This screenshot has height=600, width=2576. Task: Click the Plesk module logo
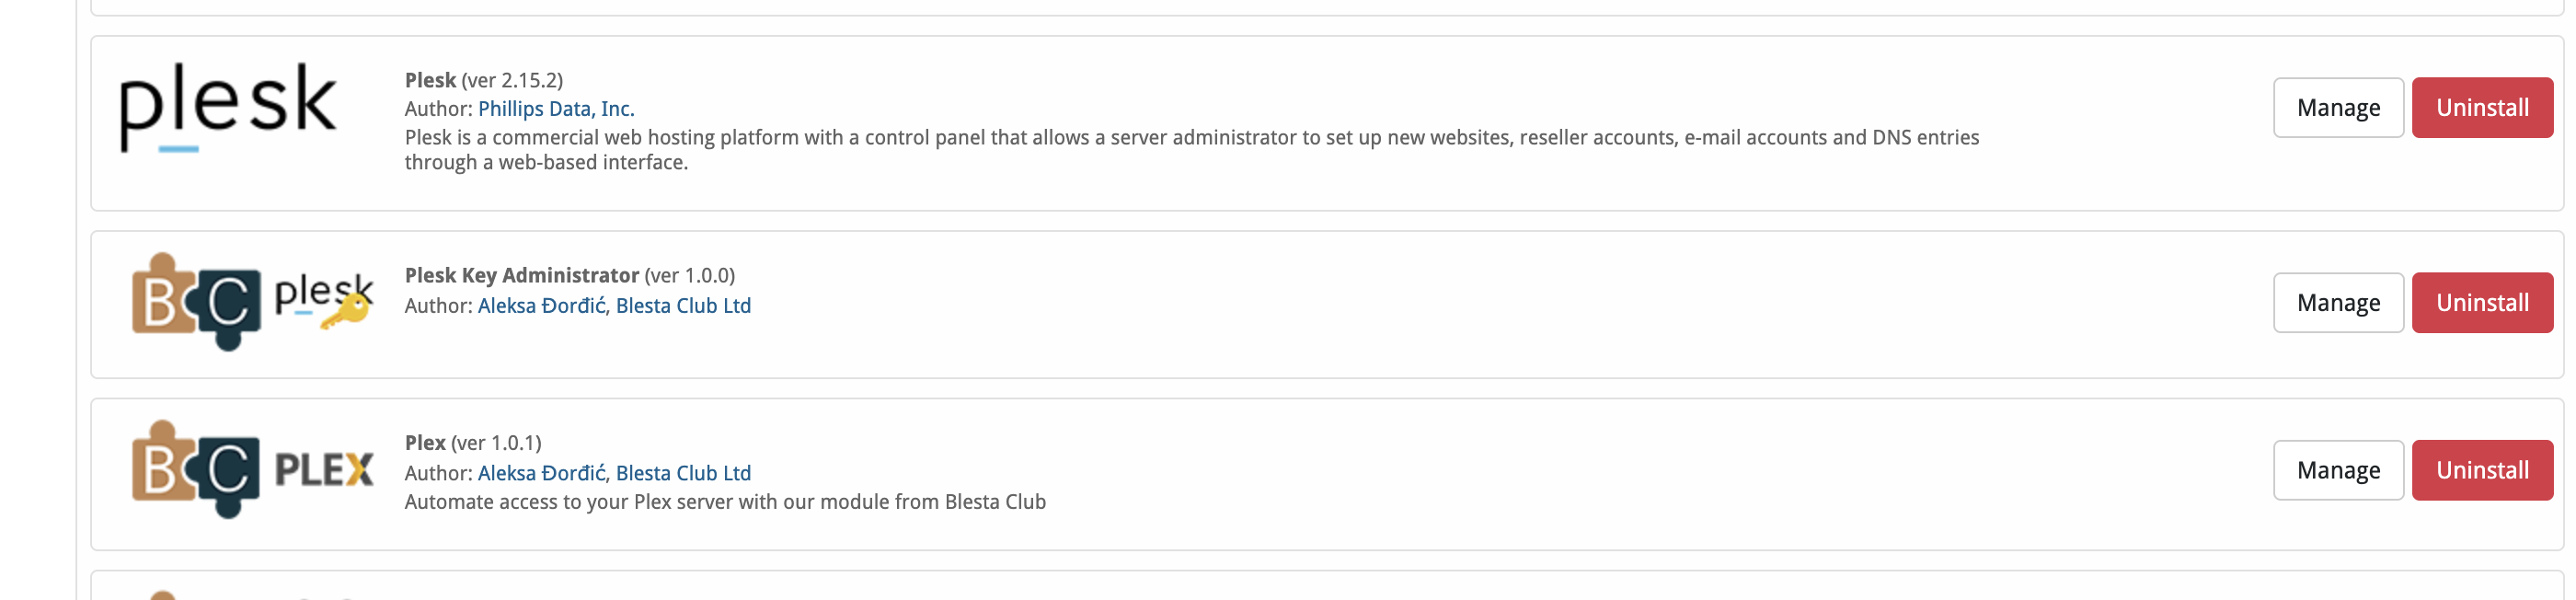228,106
